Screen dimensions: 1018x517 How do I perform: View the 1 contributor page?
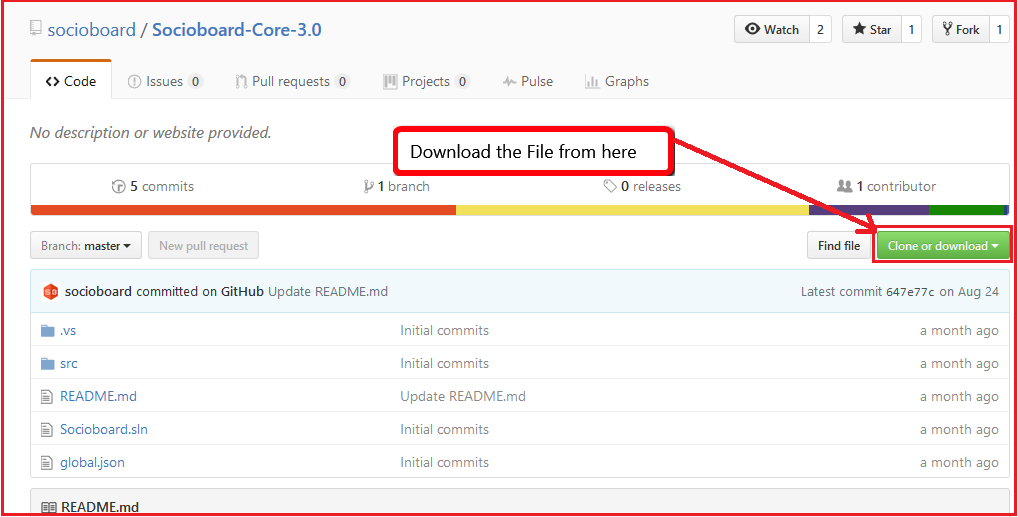tap(886, 186)
